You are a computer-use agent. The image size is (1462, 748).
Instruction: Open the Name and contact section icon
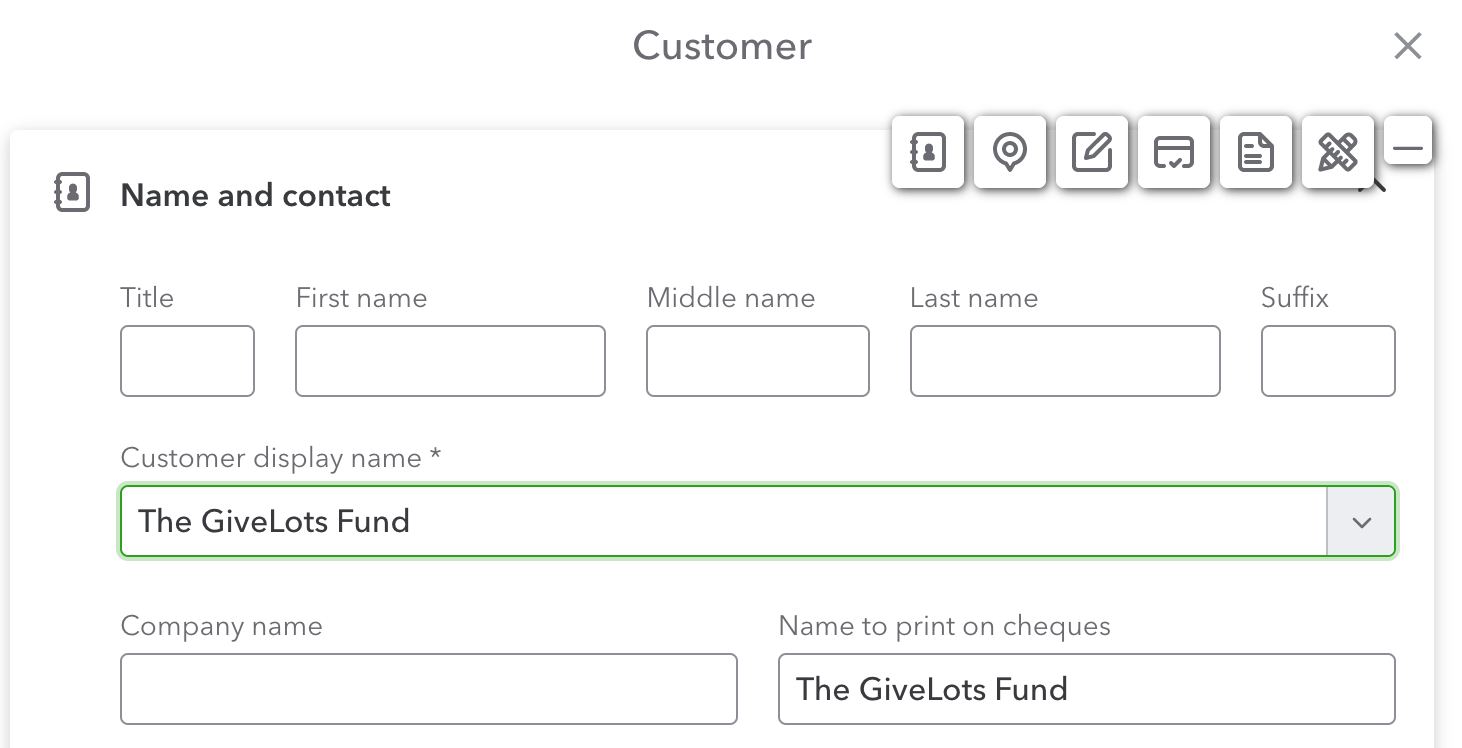pyautogui.click(x=928, y=152)
